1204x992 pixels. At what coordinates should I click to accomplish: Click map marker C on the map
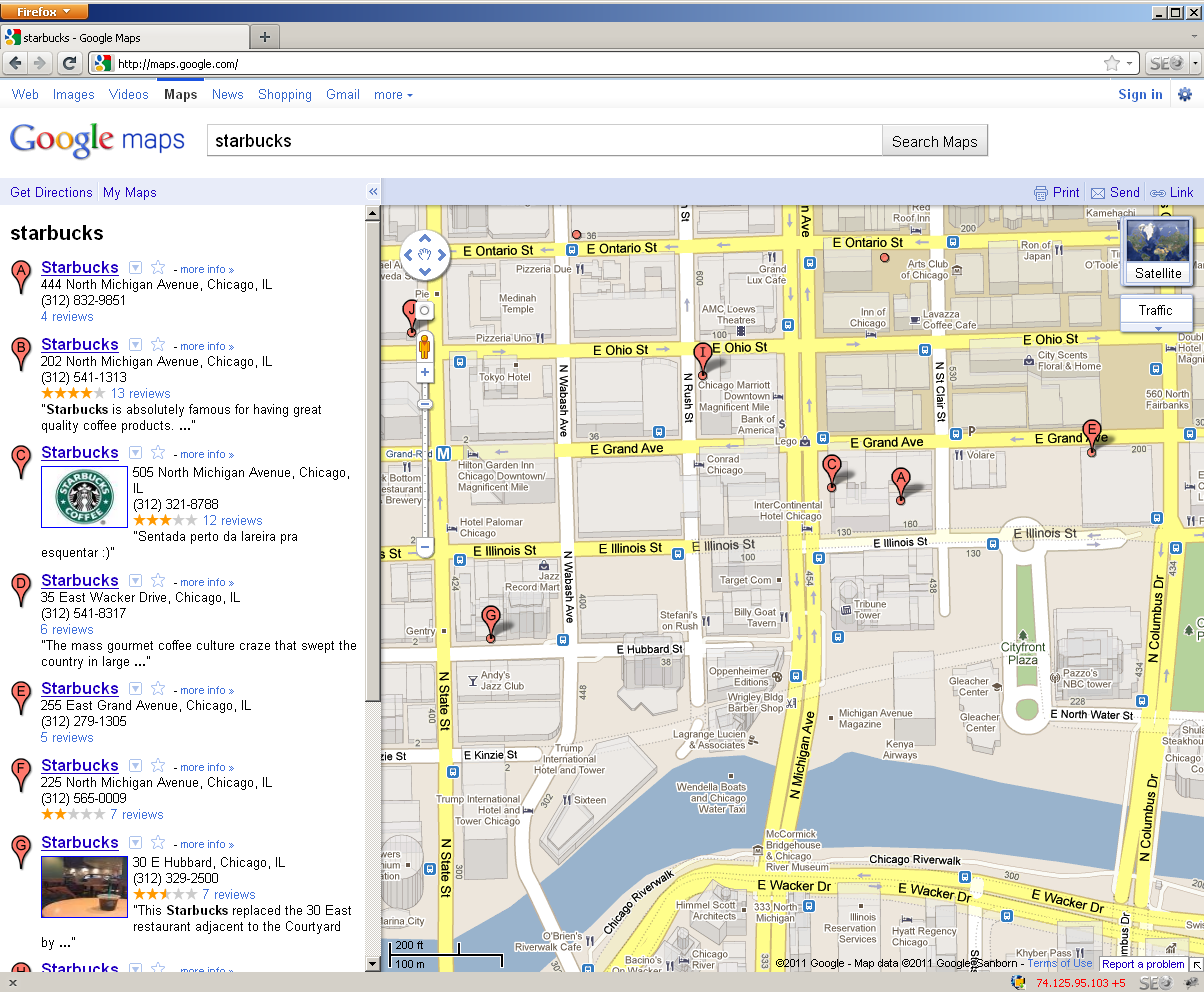(831, 472)
